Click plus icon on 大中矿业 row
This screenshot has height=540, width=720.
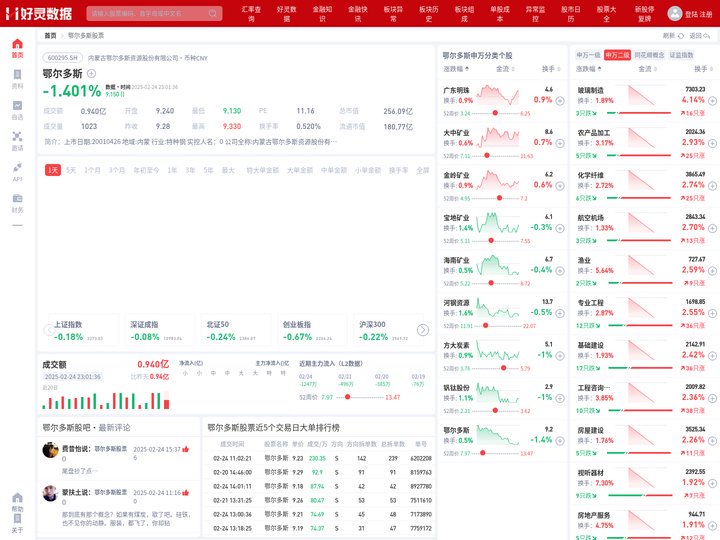(x=560, y=143)
